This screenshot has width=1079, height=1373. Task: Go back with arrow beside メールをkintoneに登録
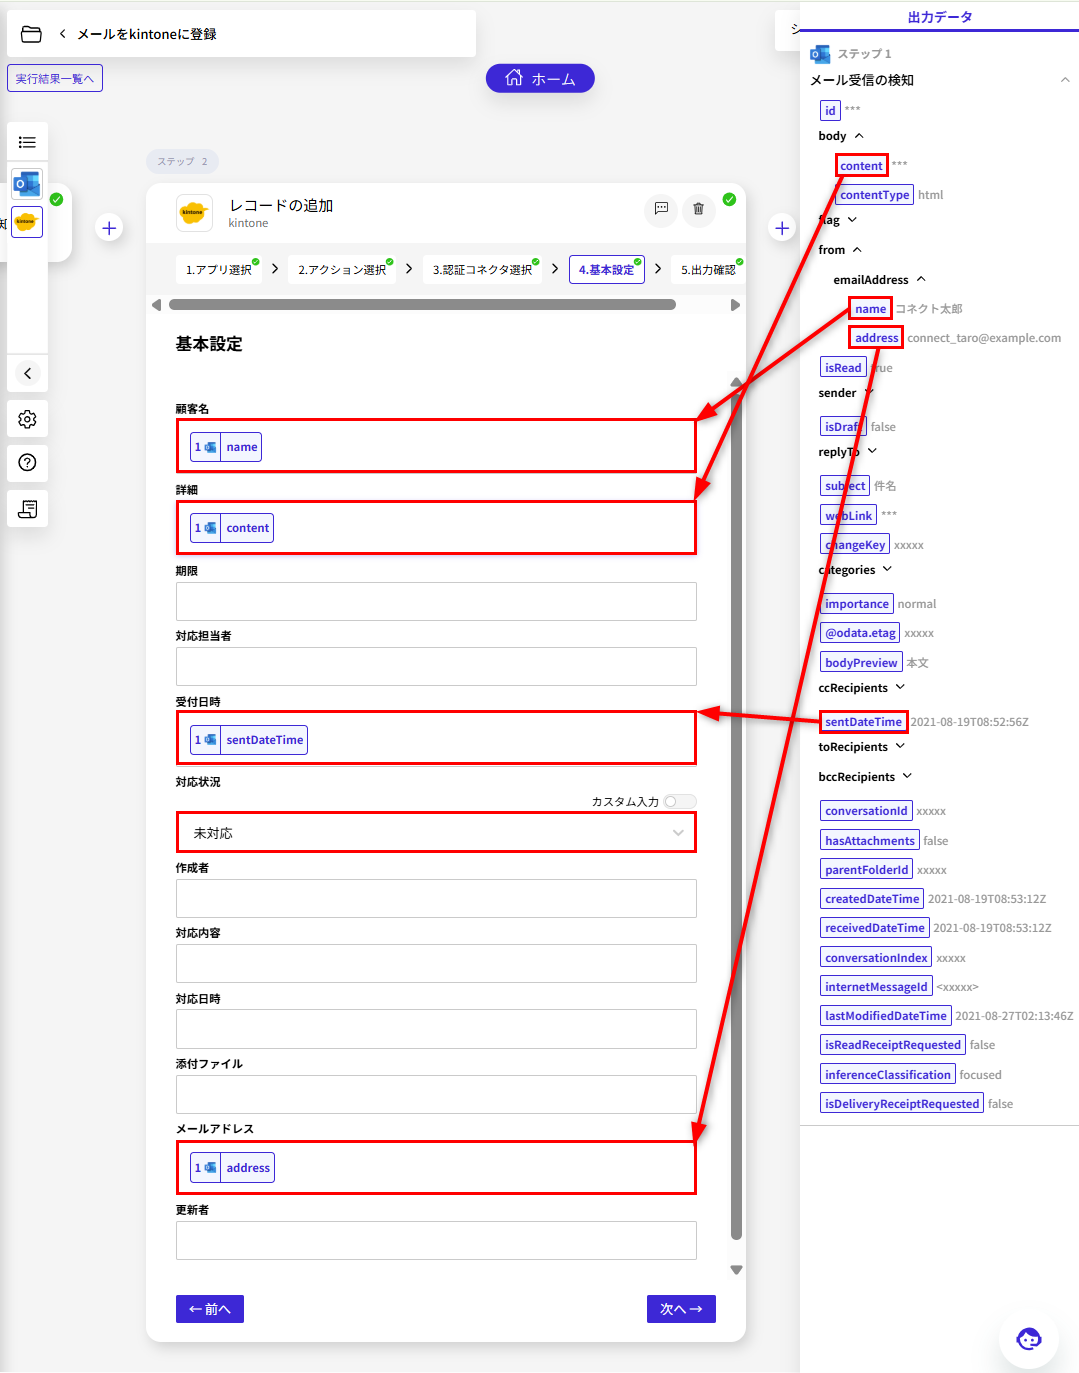[x=63, y=34]
